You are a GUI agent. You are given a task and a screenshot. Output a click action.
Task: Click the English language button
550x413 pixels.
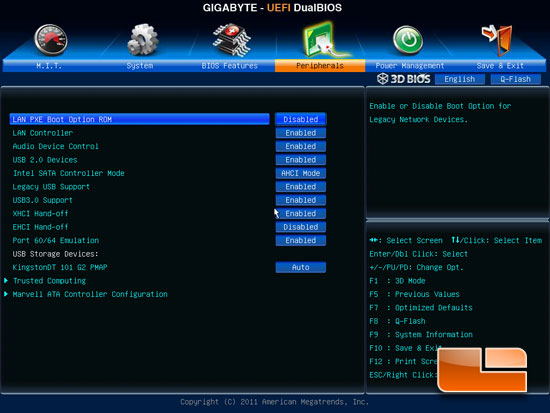(x=460, y=79)
